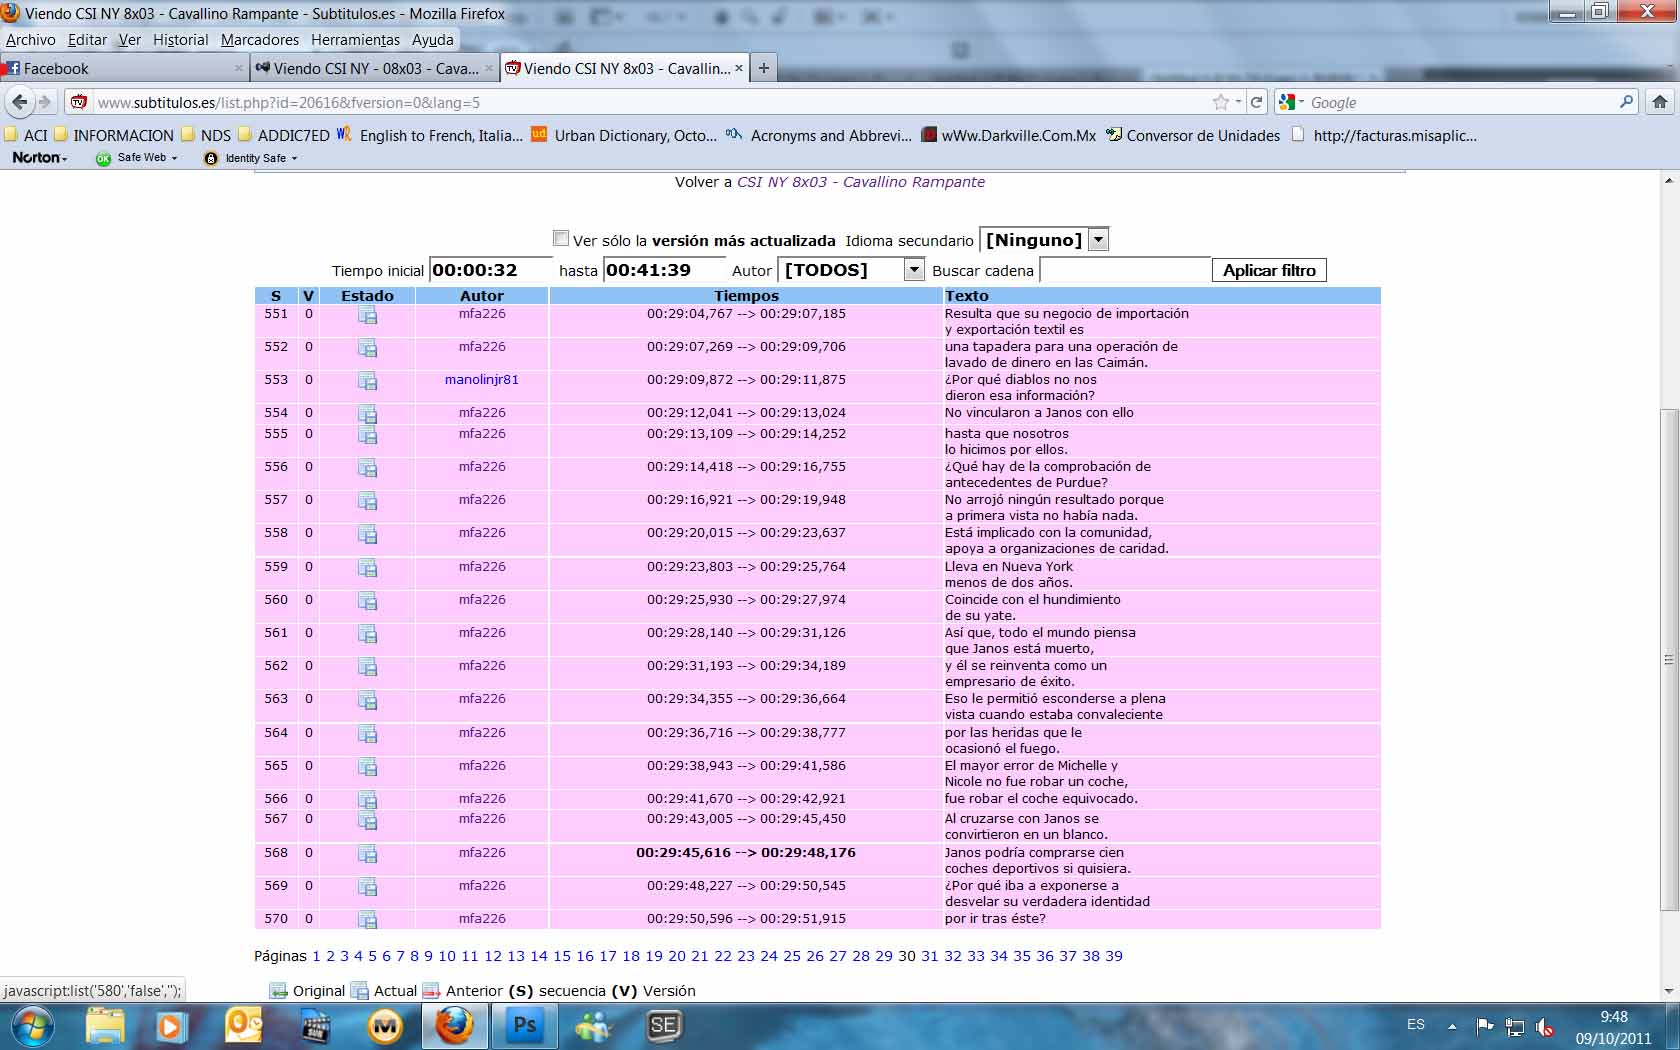Reload the page with the refresh icon
The image size is (1680, 1050).
(x=1257, y=102)
